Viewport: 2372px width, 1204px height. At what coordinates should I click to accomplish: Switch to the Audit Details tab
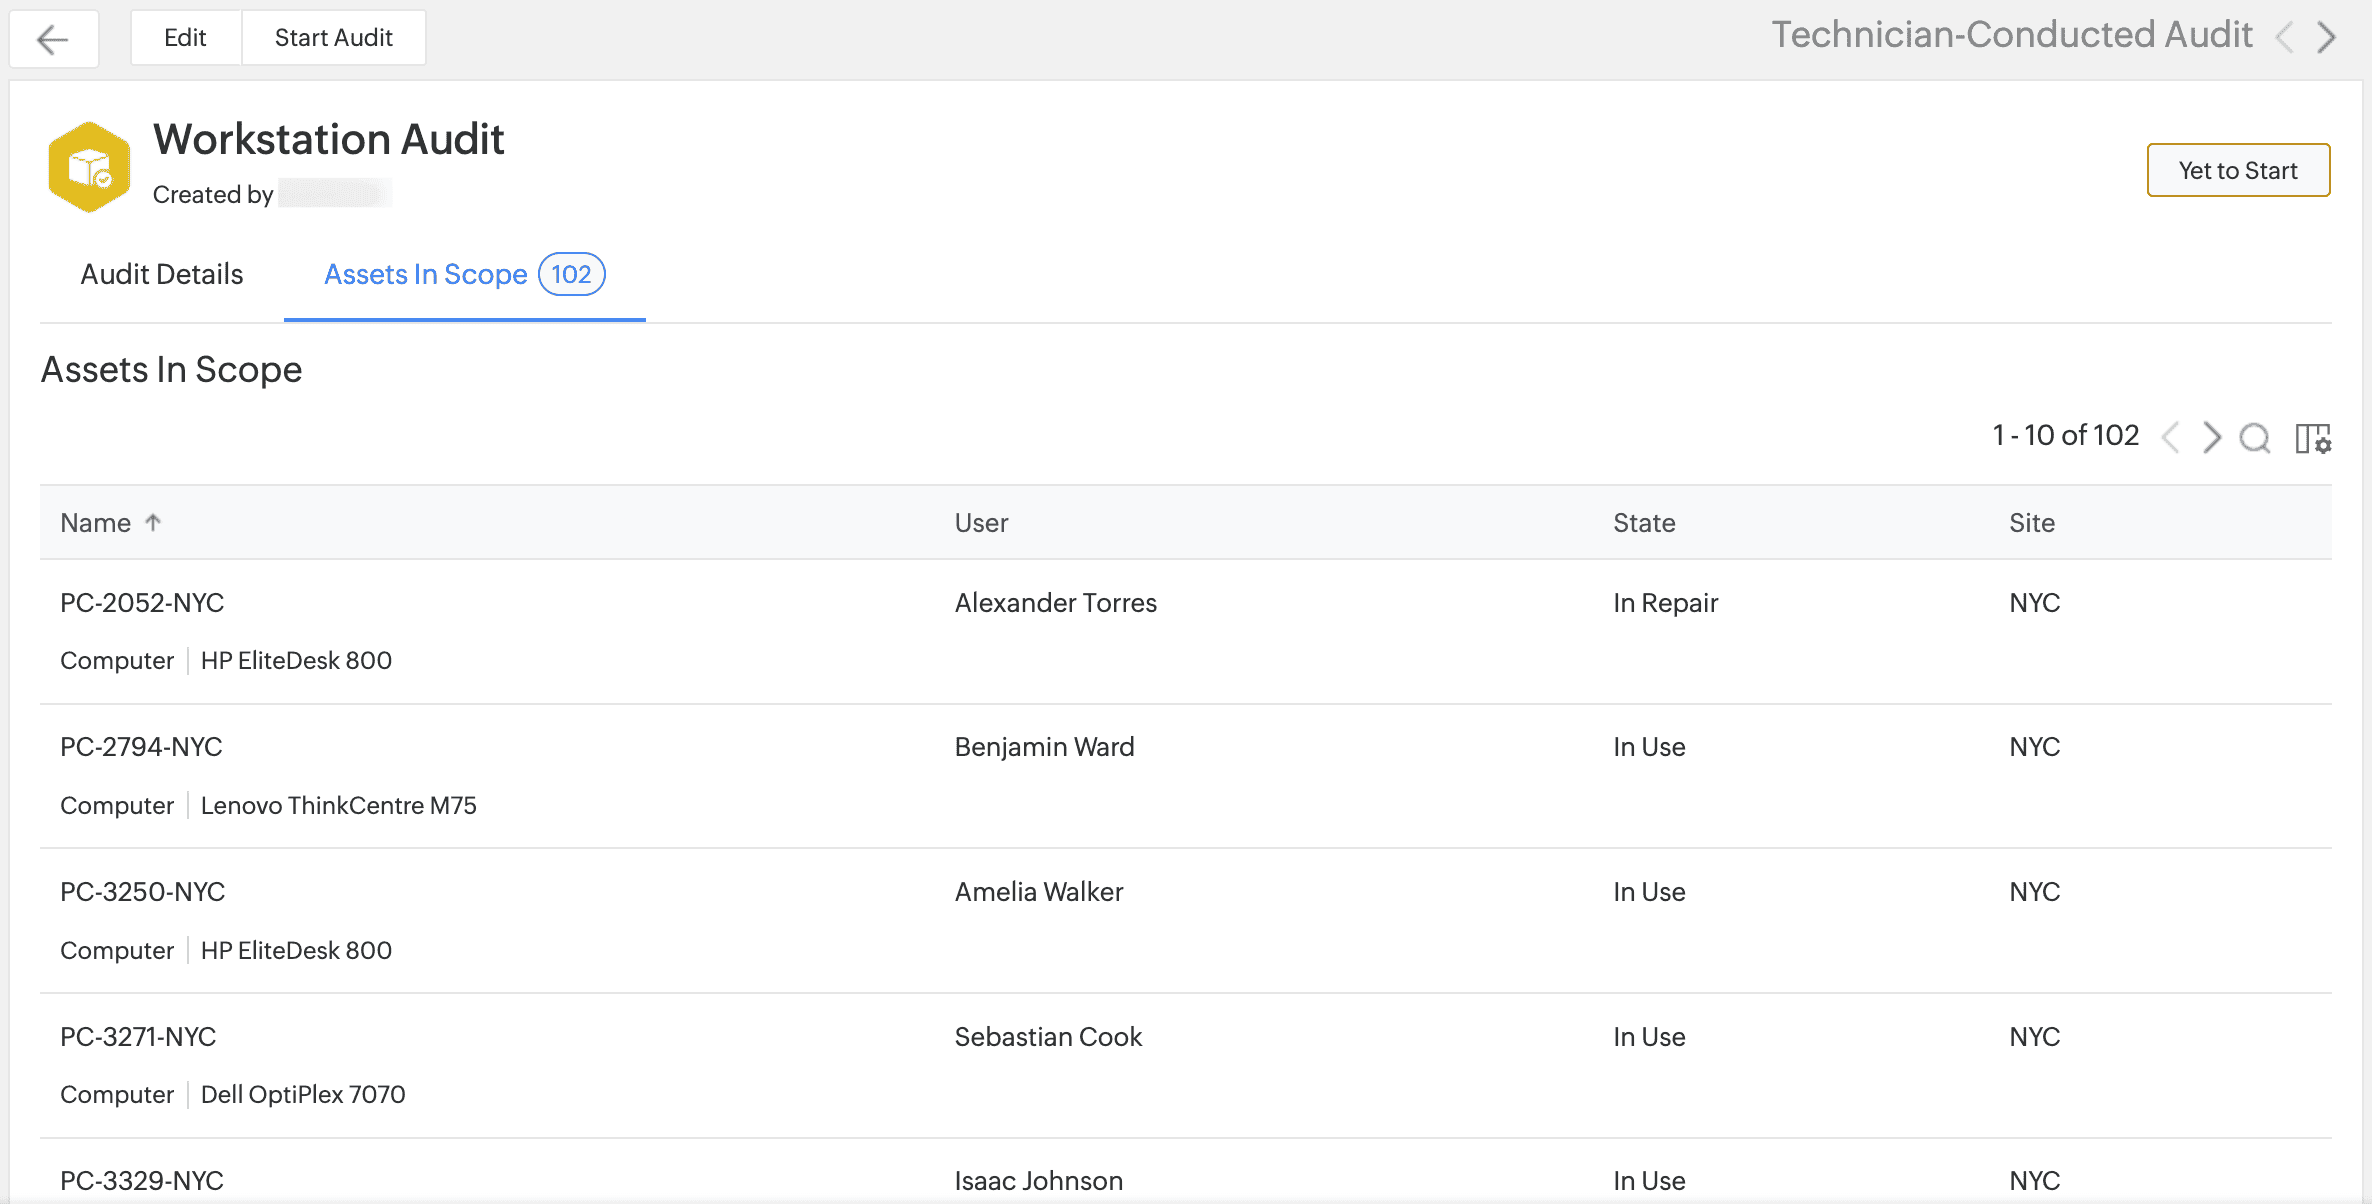pyautogui.click(x=162, y=274)
